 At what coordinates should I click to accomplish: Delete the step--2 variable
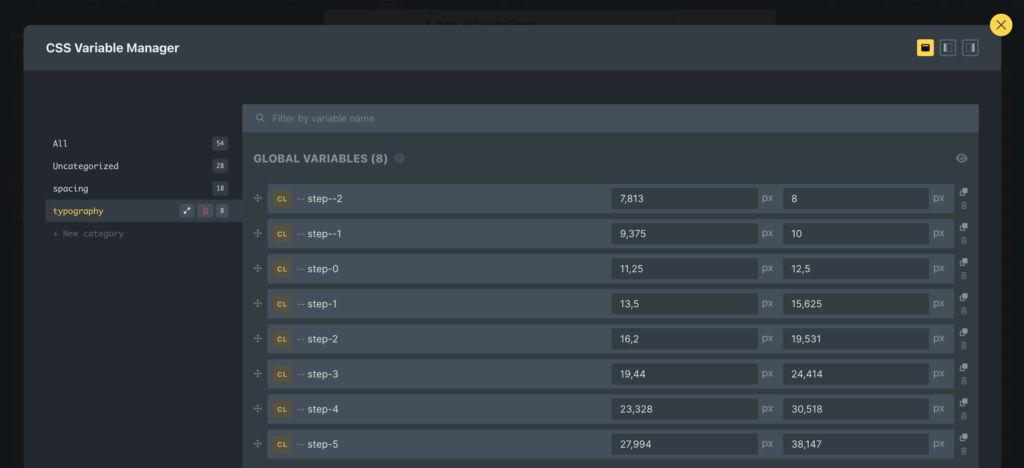[x=964, y=206]
